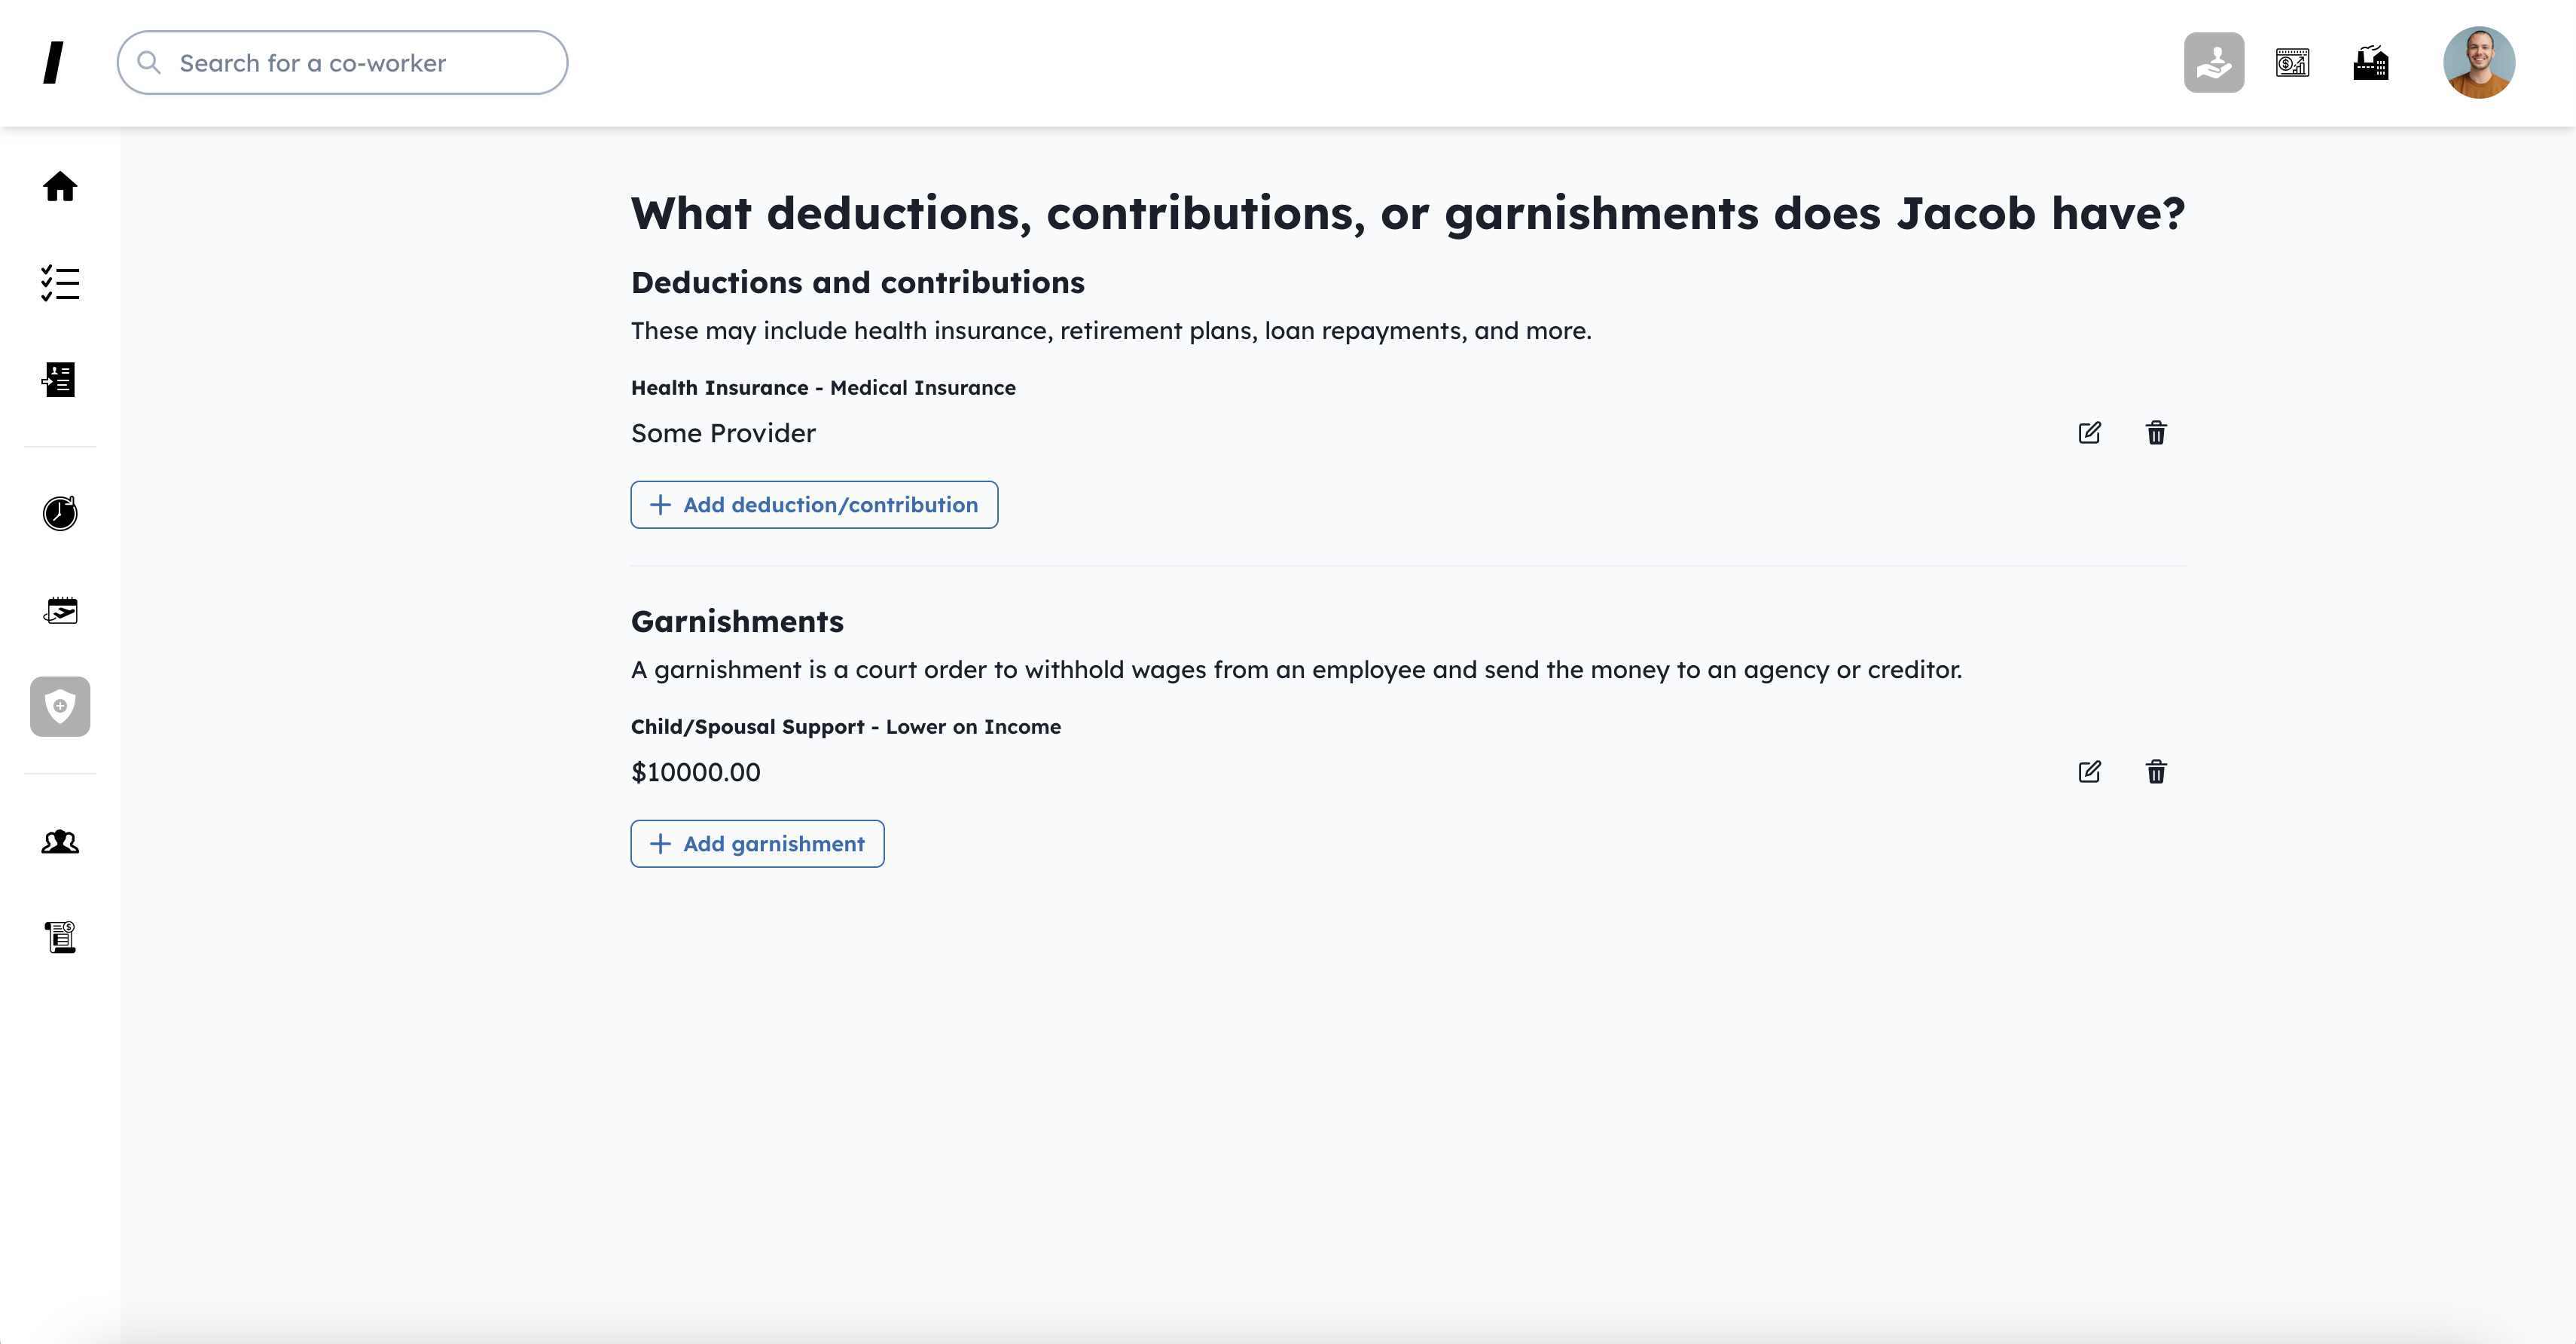
Task: Focus the Search for a co-worker field
Action: 343,63
